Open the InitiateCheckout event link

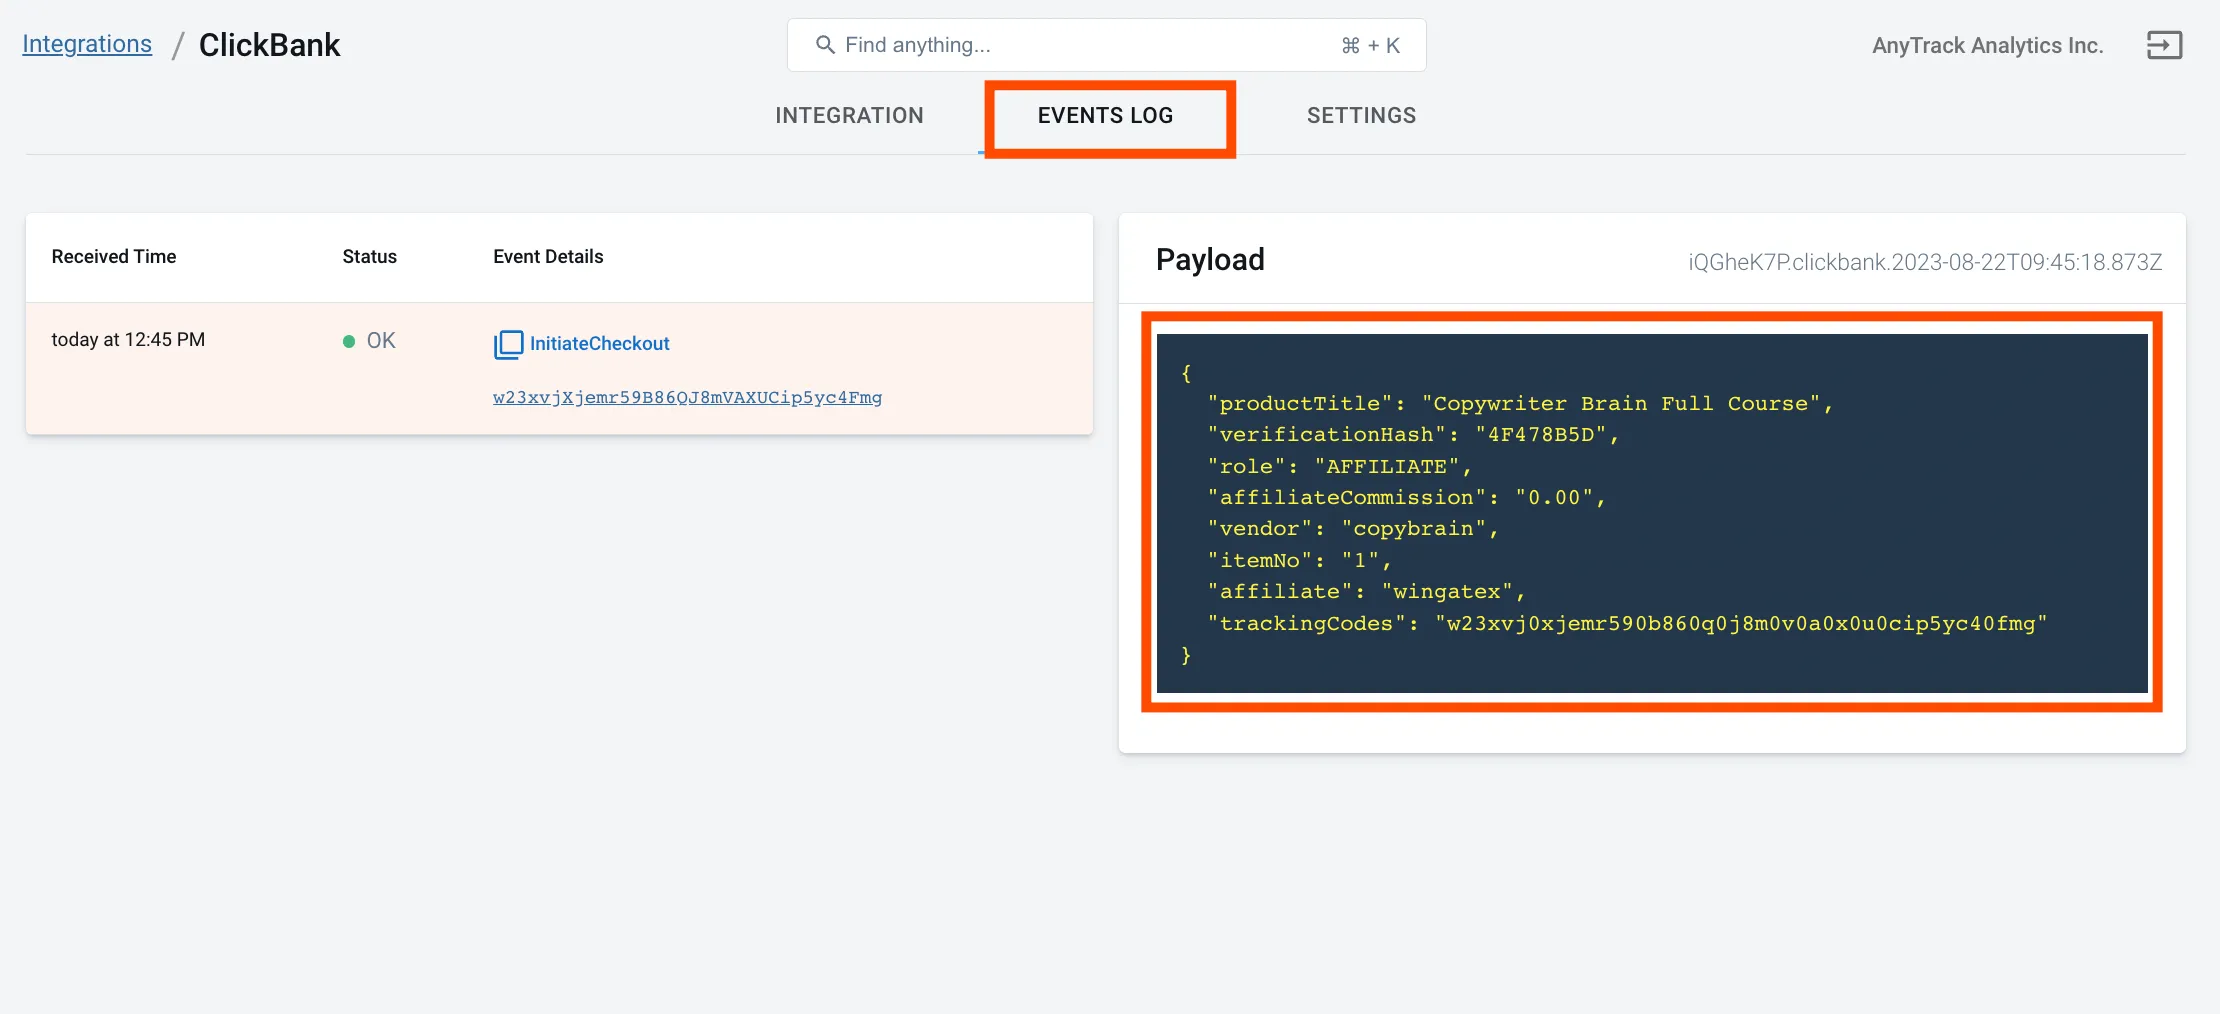click(599, 343)
